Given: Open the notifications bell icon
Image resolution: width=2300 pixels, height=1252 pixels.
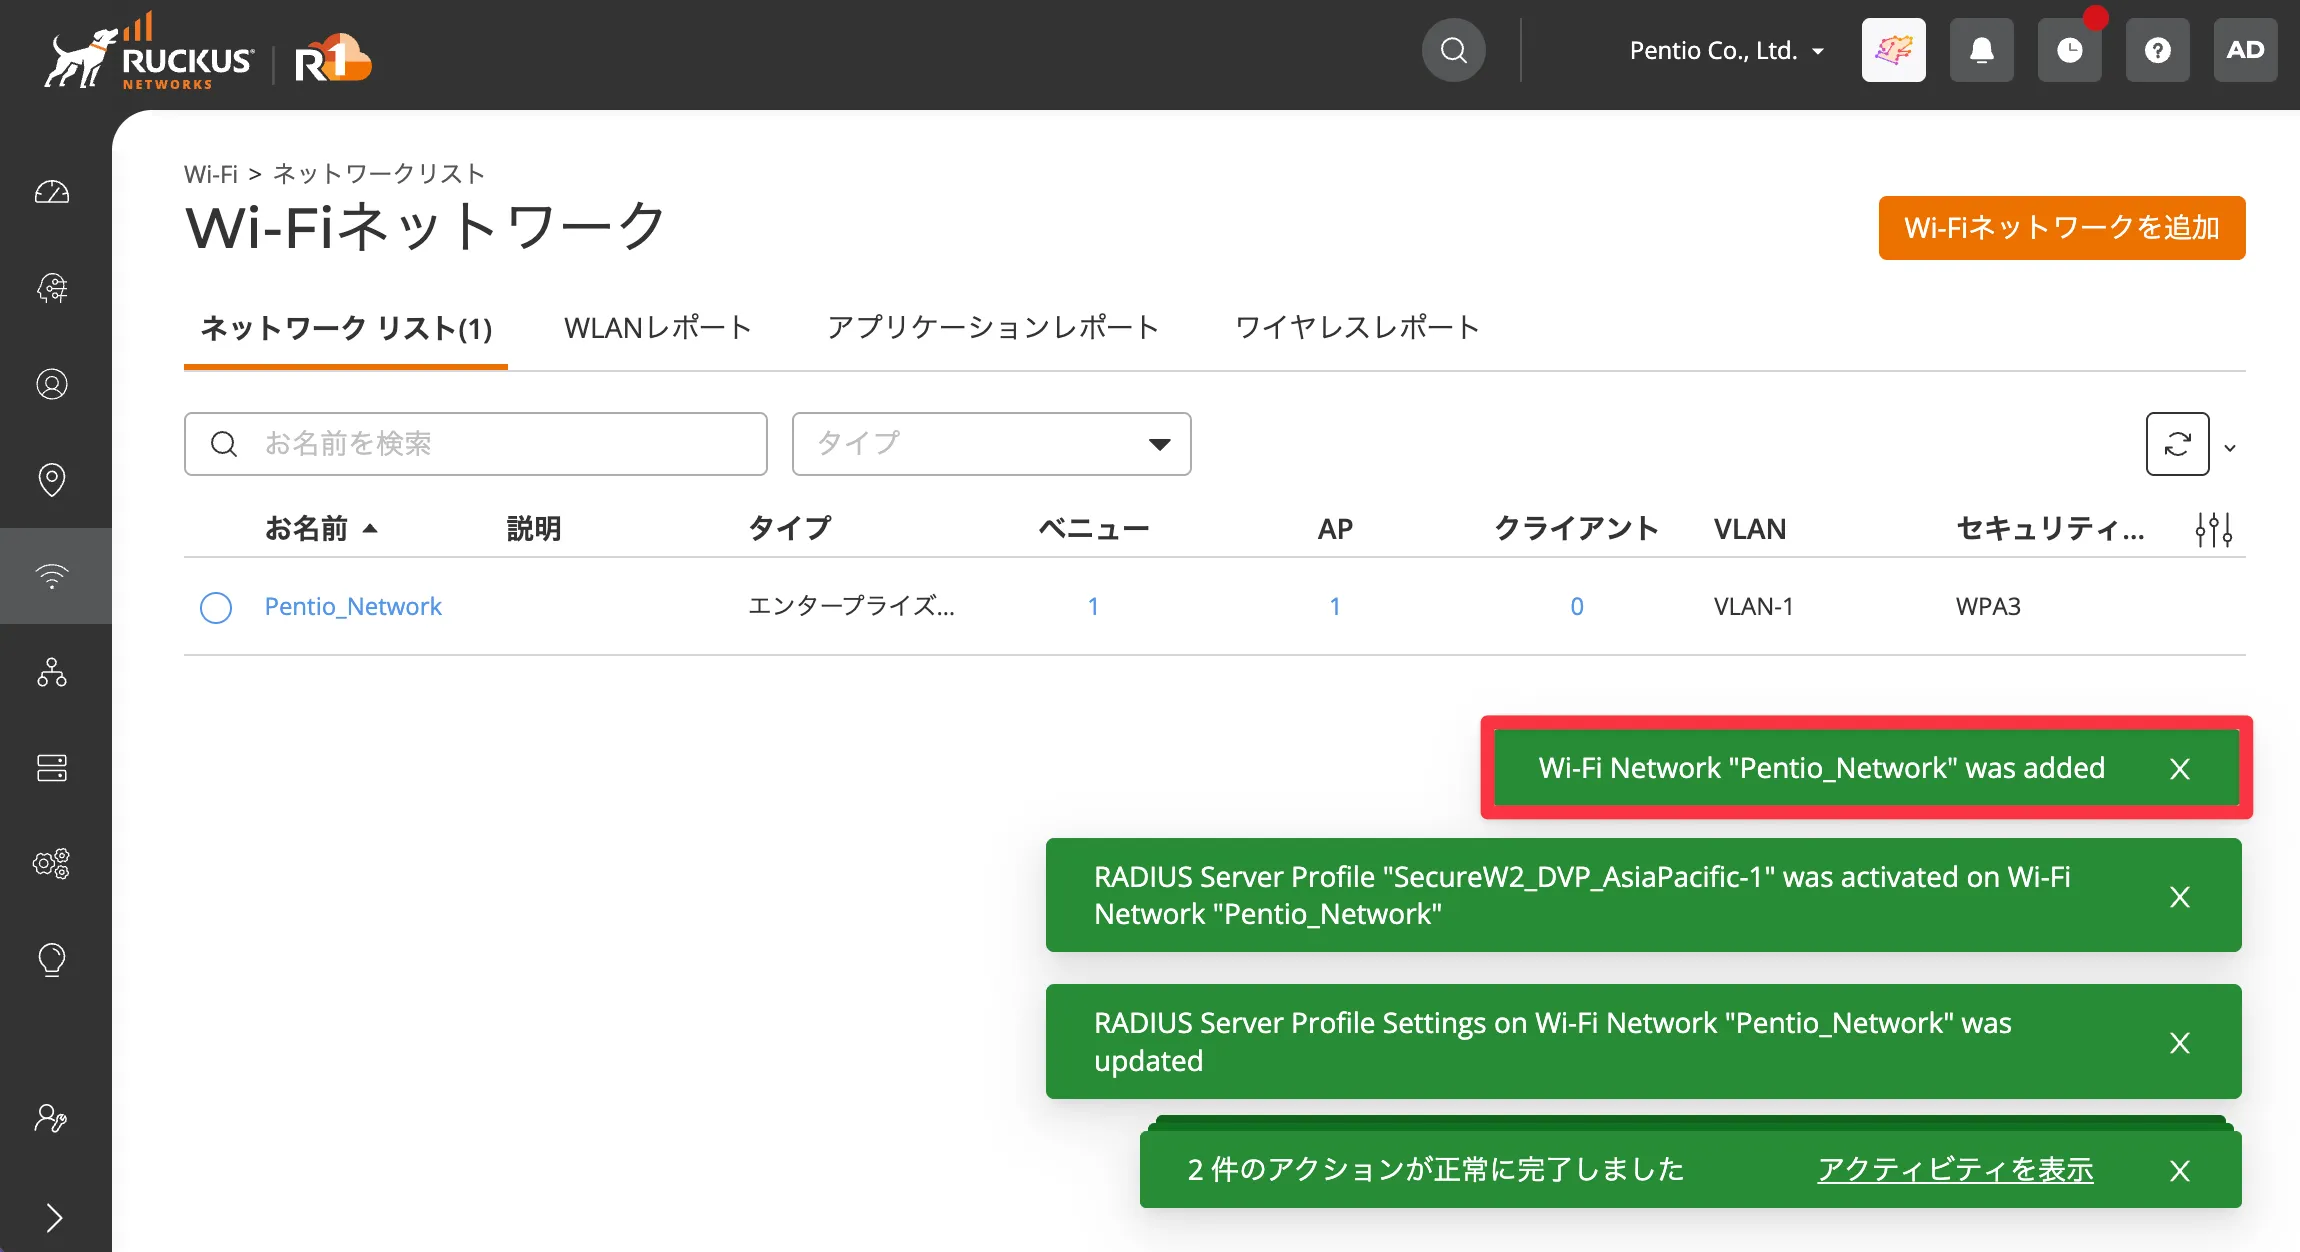Looking at the screenshot, I should click(x=1982, y=50).
